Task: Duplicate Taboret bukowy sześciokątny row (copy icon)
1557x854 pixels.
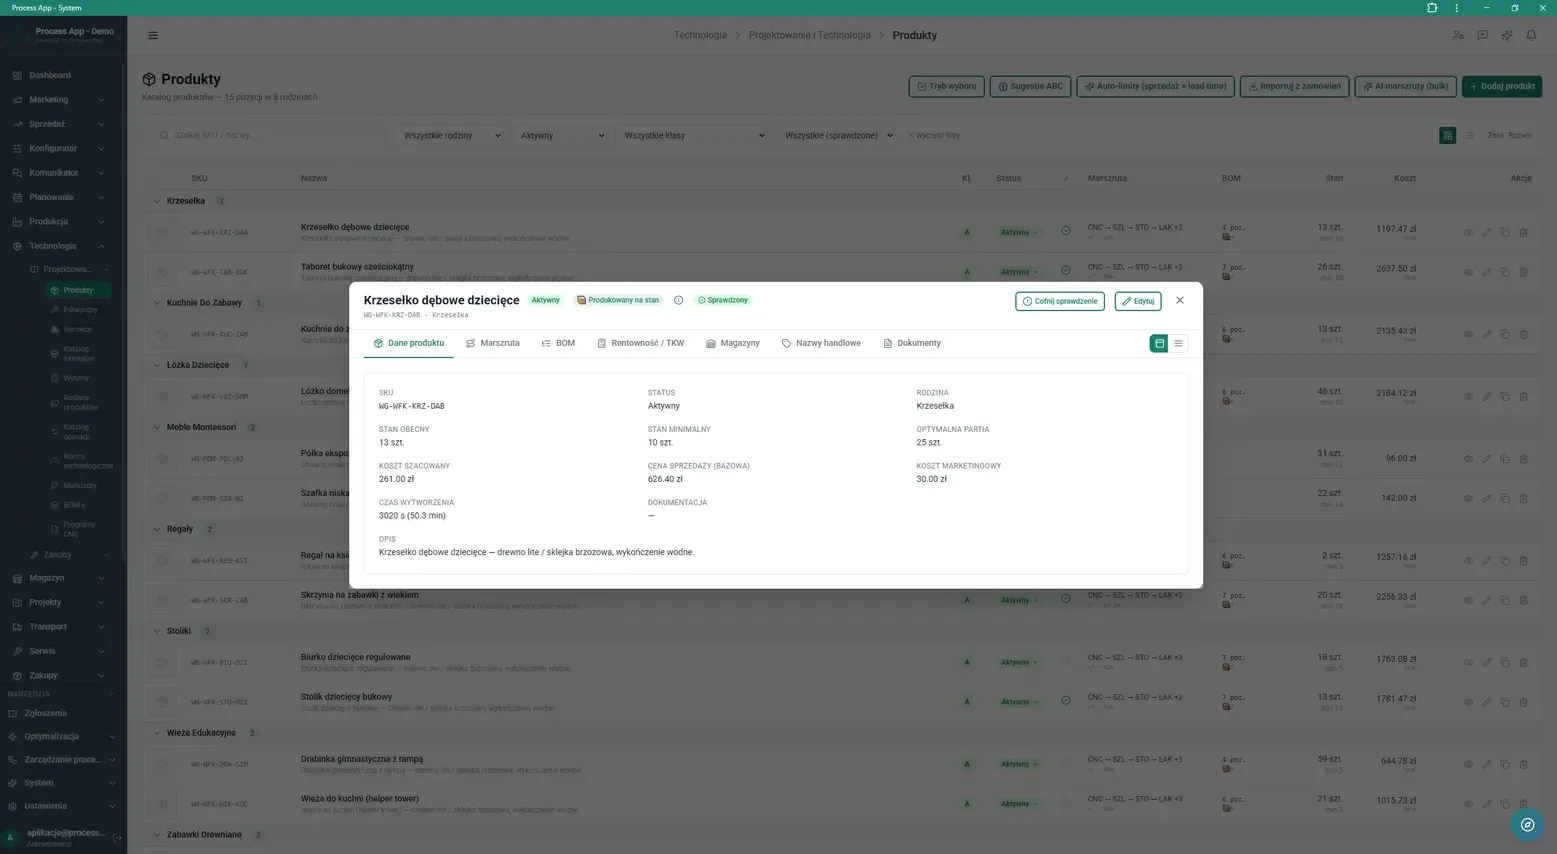Action: coord(1505,272)
